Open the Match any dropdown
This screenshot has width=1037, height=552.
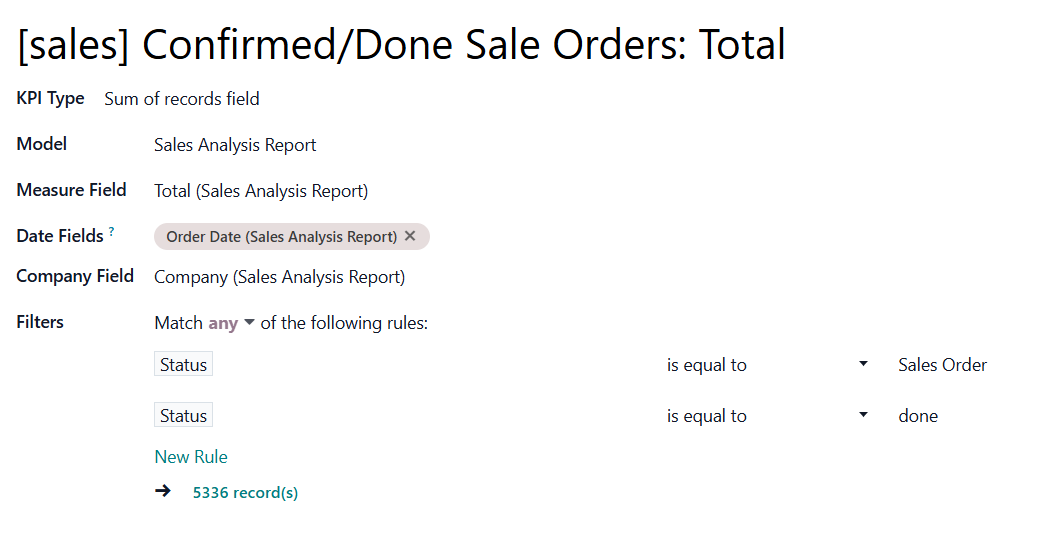(x=231, y=323)
